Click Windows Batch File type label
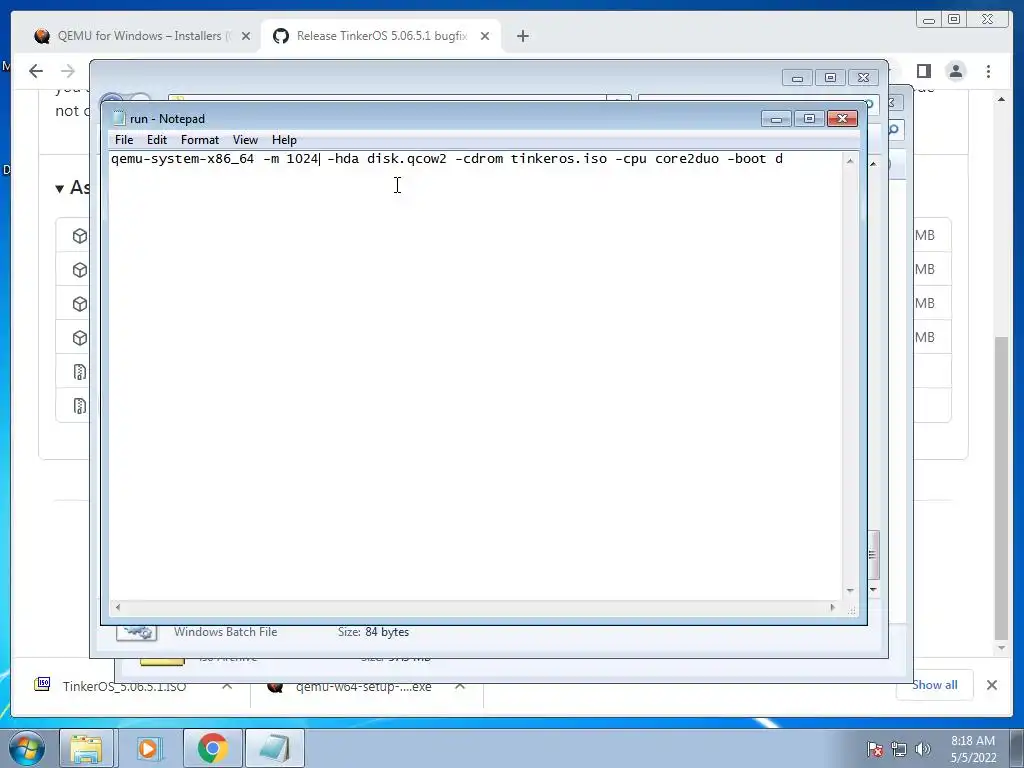This screenshot has width=1024, height=768. pos(225,632)
